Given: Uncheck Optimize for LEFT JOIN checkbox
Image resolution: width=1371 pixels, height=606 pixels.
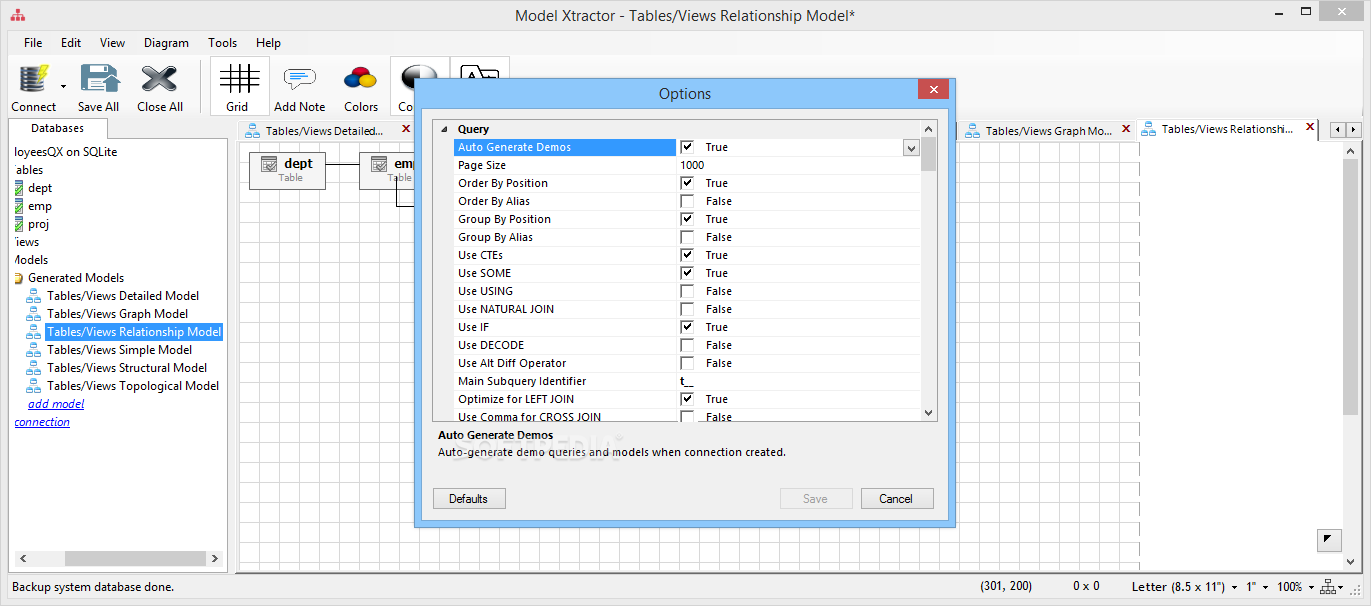Looking at the screenshot, I should point(687,399).
